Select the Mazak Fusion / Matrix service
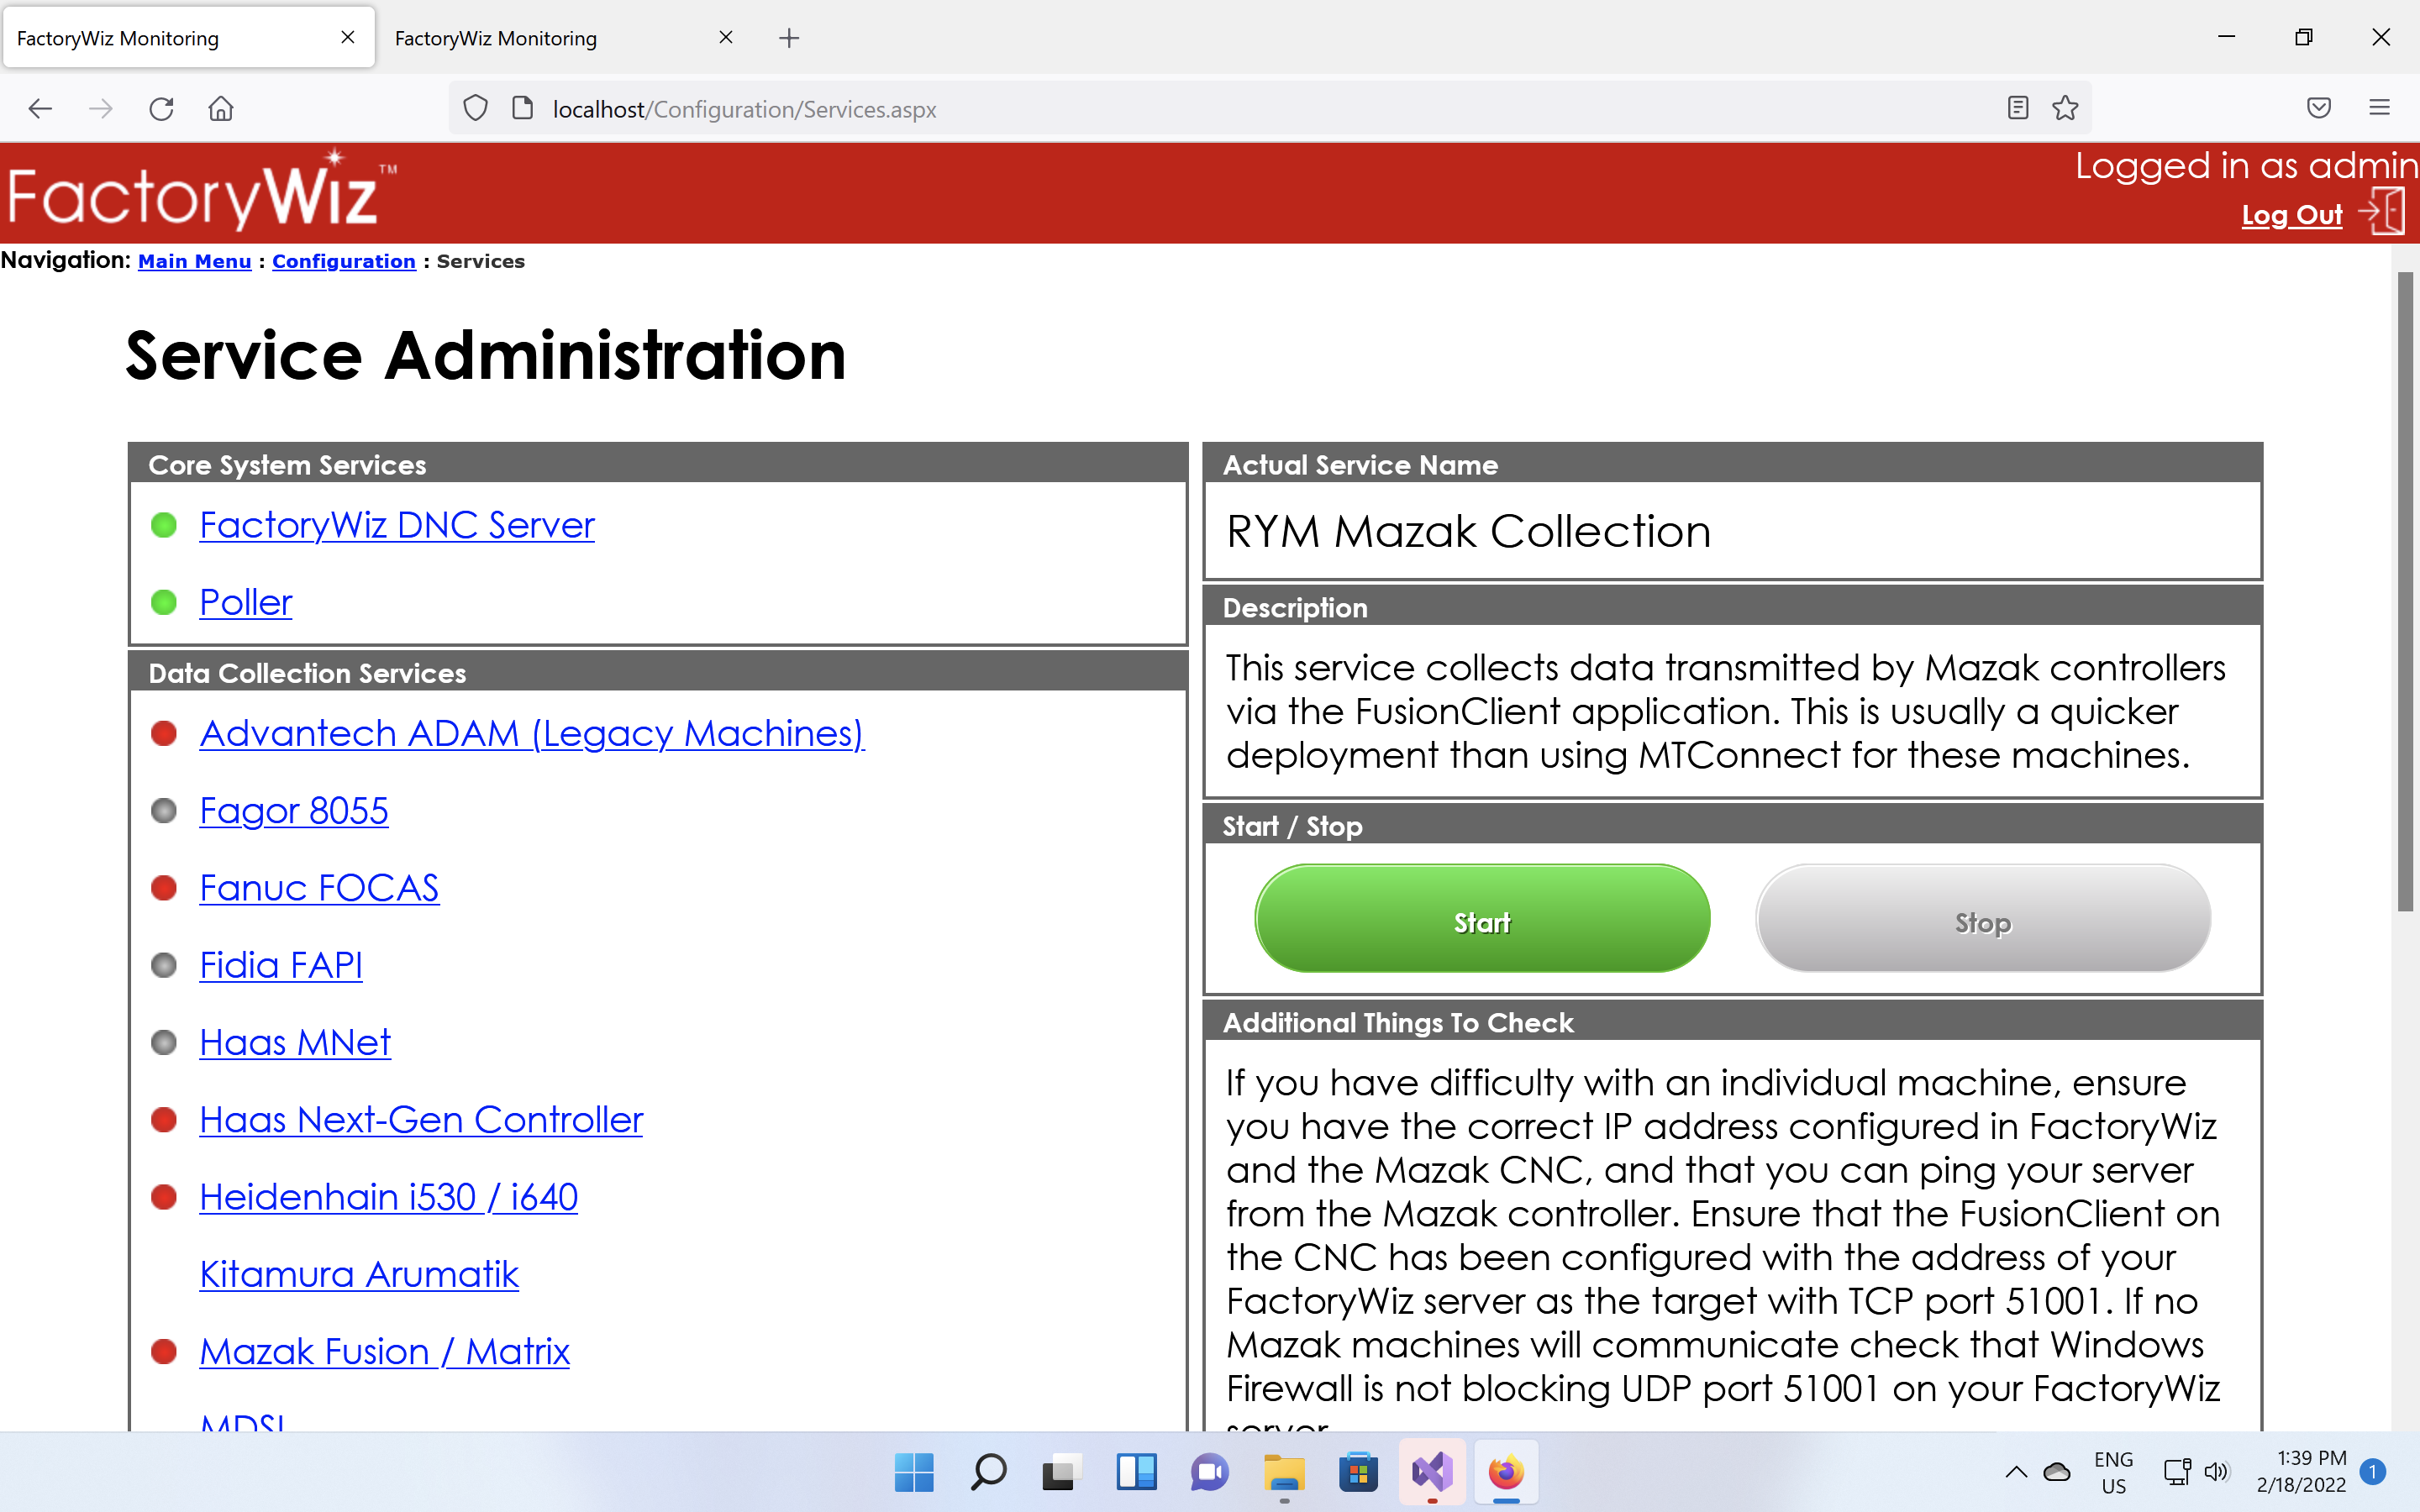This screenshot has width=2420, height=1512. [x=384, y=1351]
